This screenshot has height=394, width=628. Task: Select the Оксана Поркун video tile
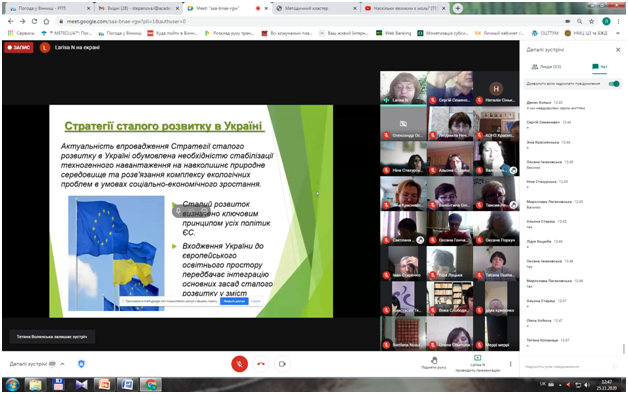(496, 228)
